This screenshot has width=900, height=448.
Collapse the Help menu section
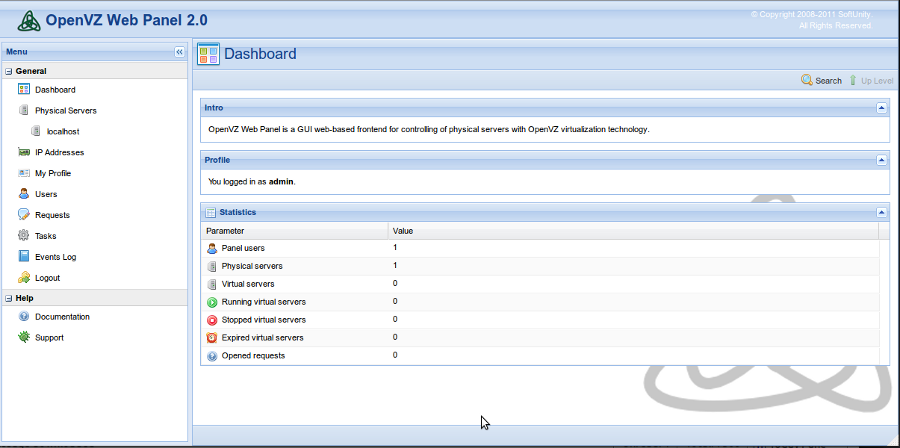[x=9, y=298]
